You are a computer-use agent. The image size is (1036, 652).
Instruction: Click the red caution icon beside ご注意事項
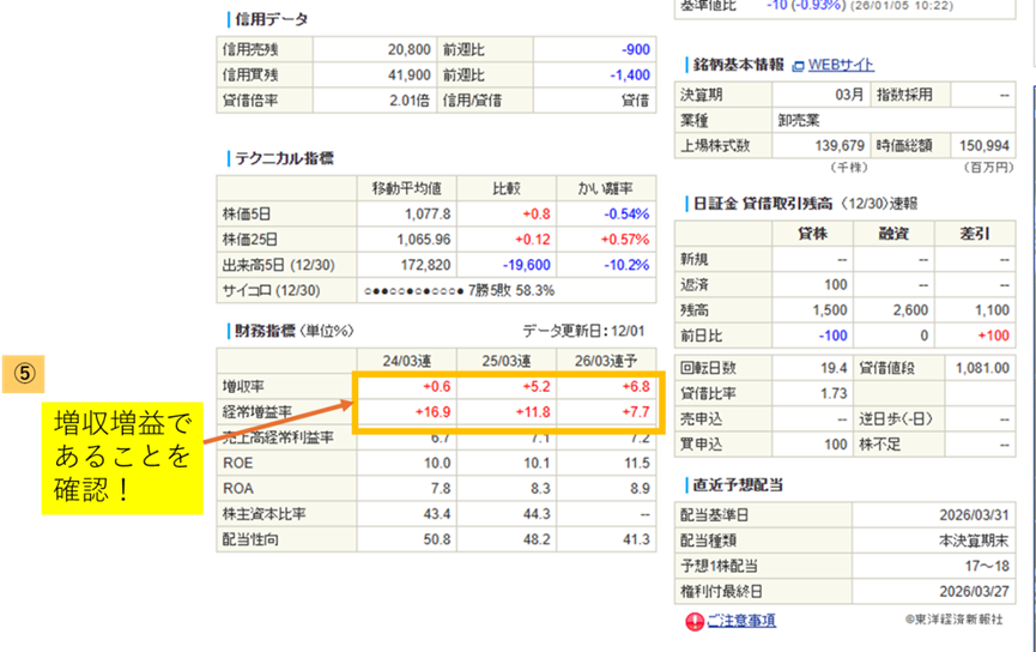(694, 621)
